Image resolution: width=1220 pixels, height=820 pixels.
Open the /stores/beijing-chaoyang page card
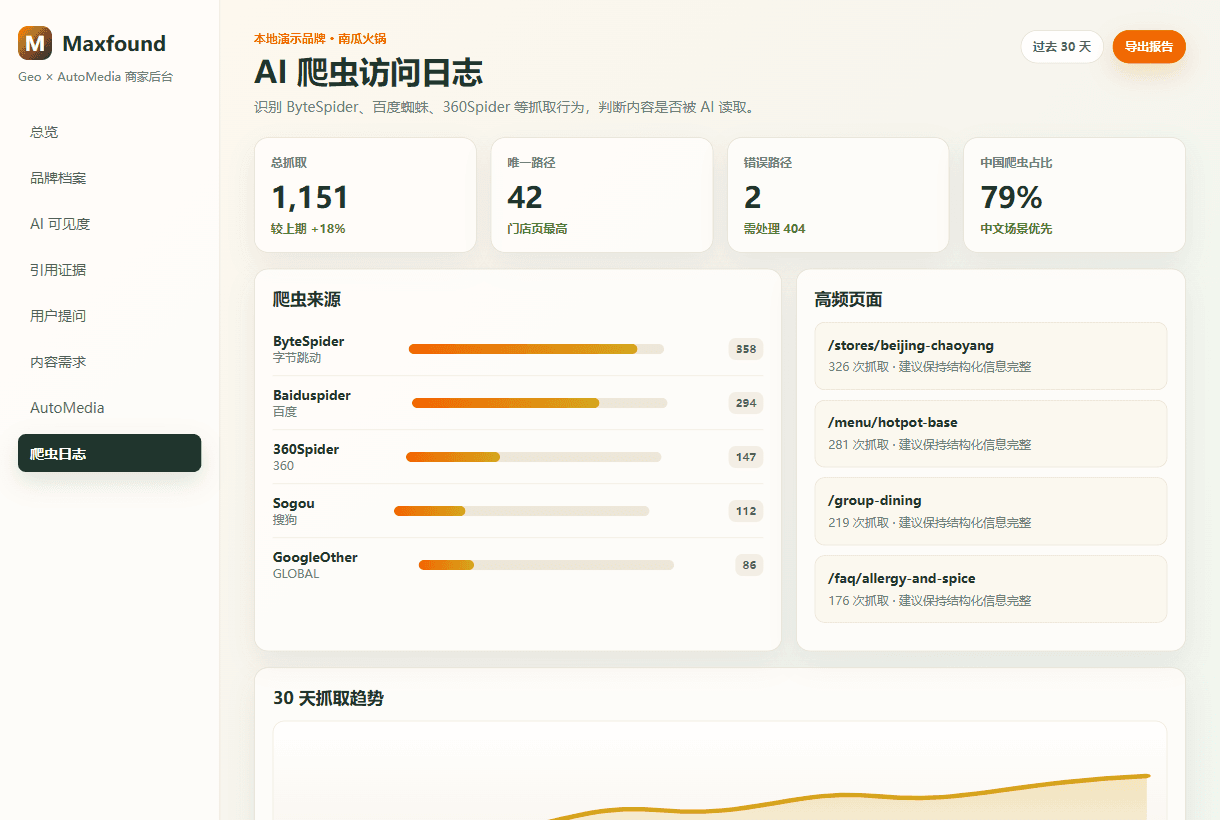point(991,356)
